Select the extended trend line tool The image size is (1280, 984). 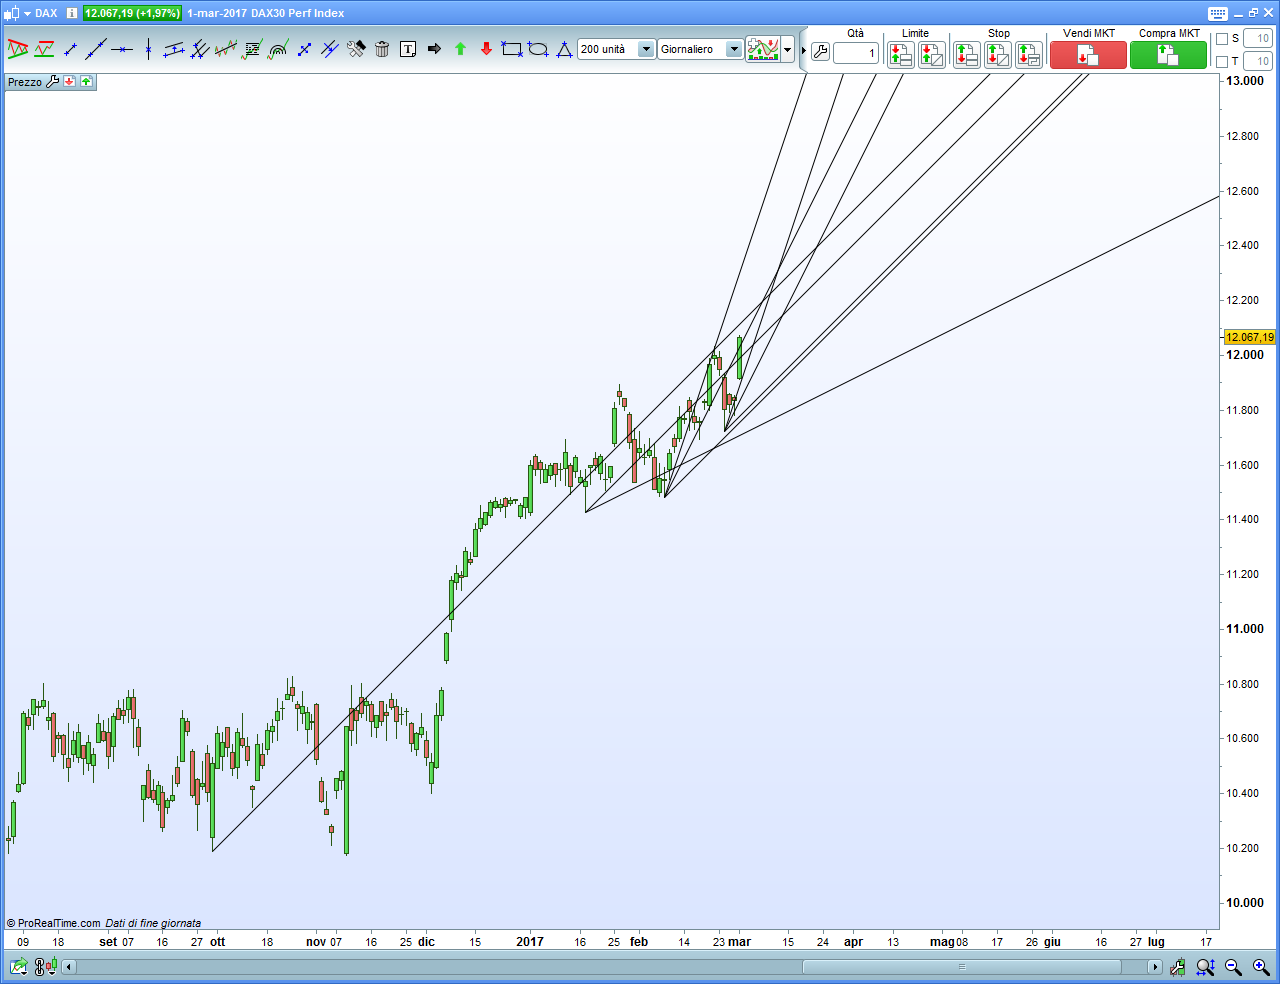[x=96, y=49]
